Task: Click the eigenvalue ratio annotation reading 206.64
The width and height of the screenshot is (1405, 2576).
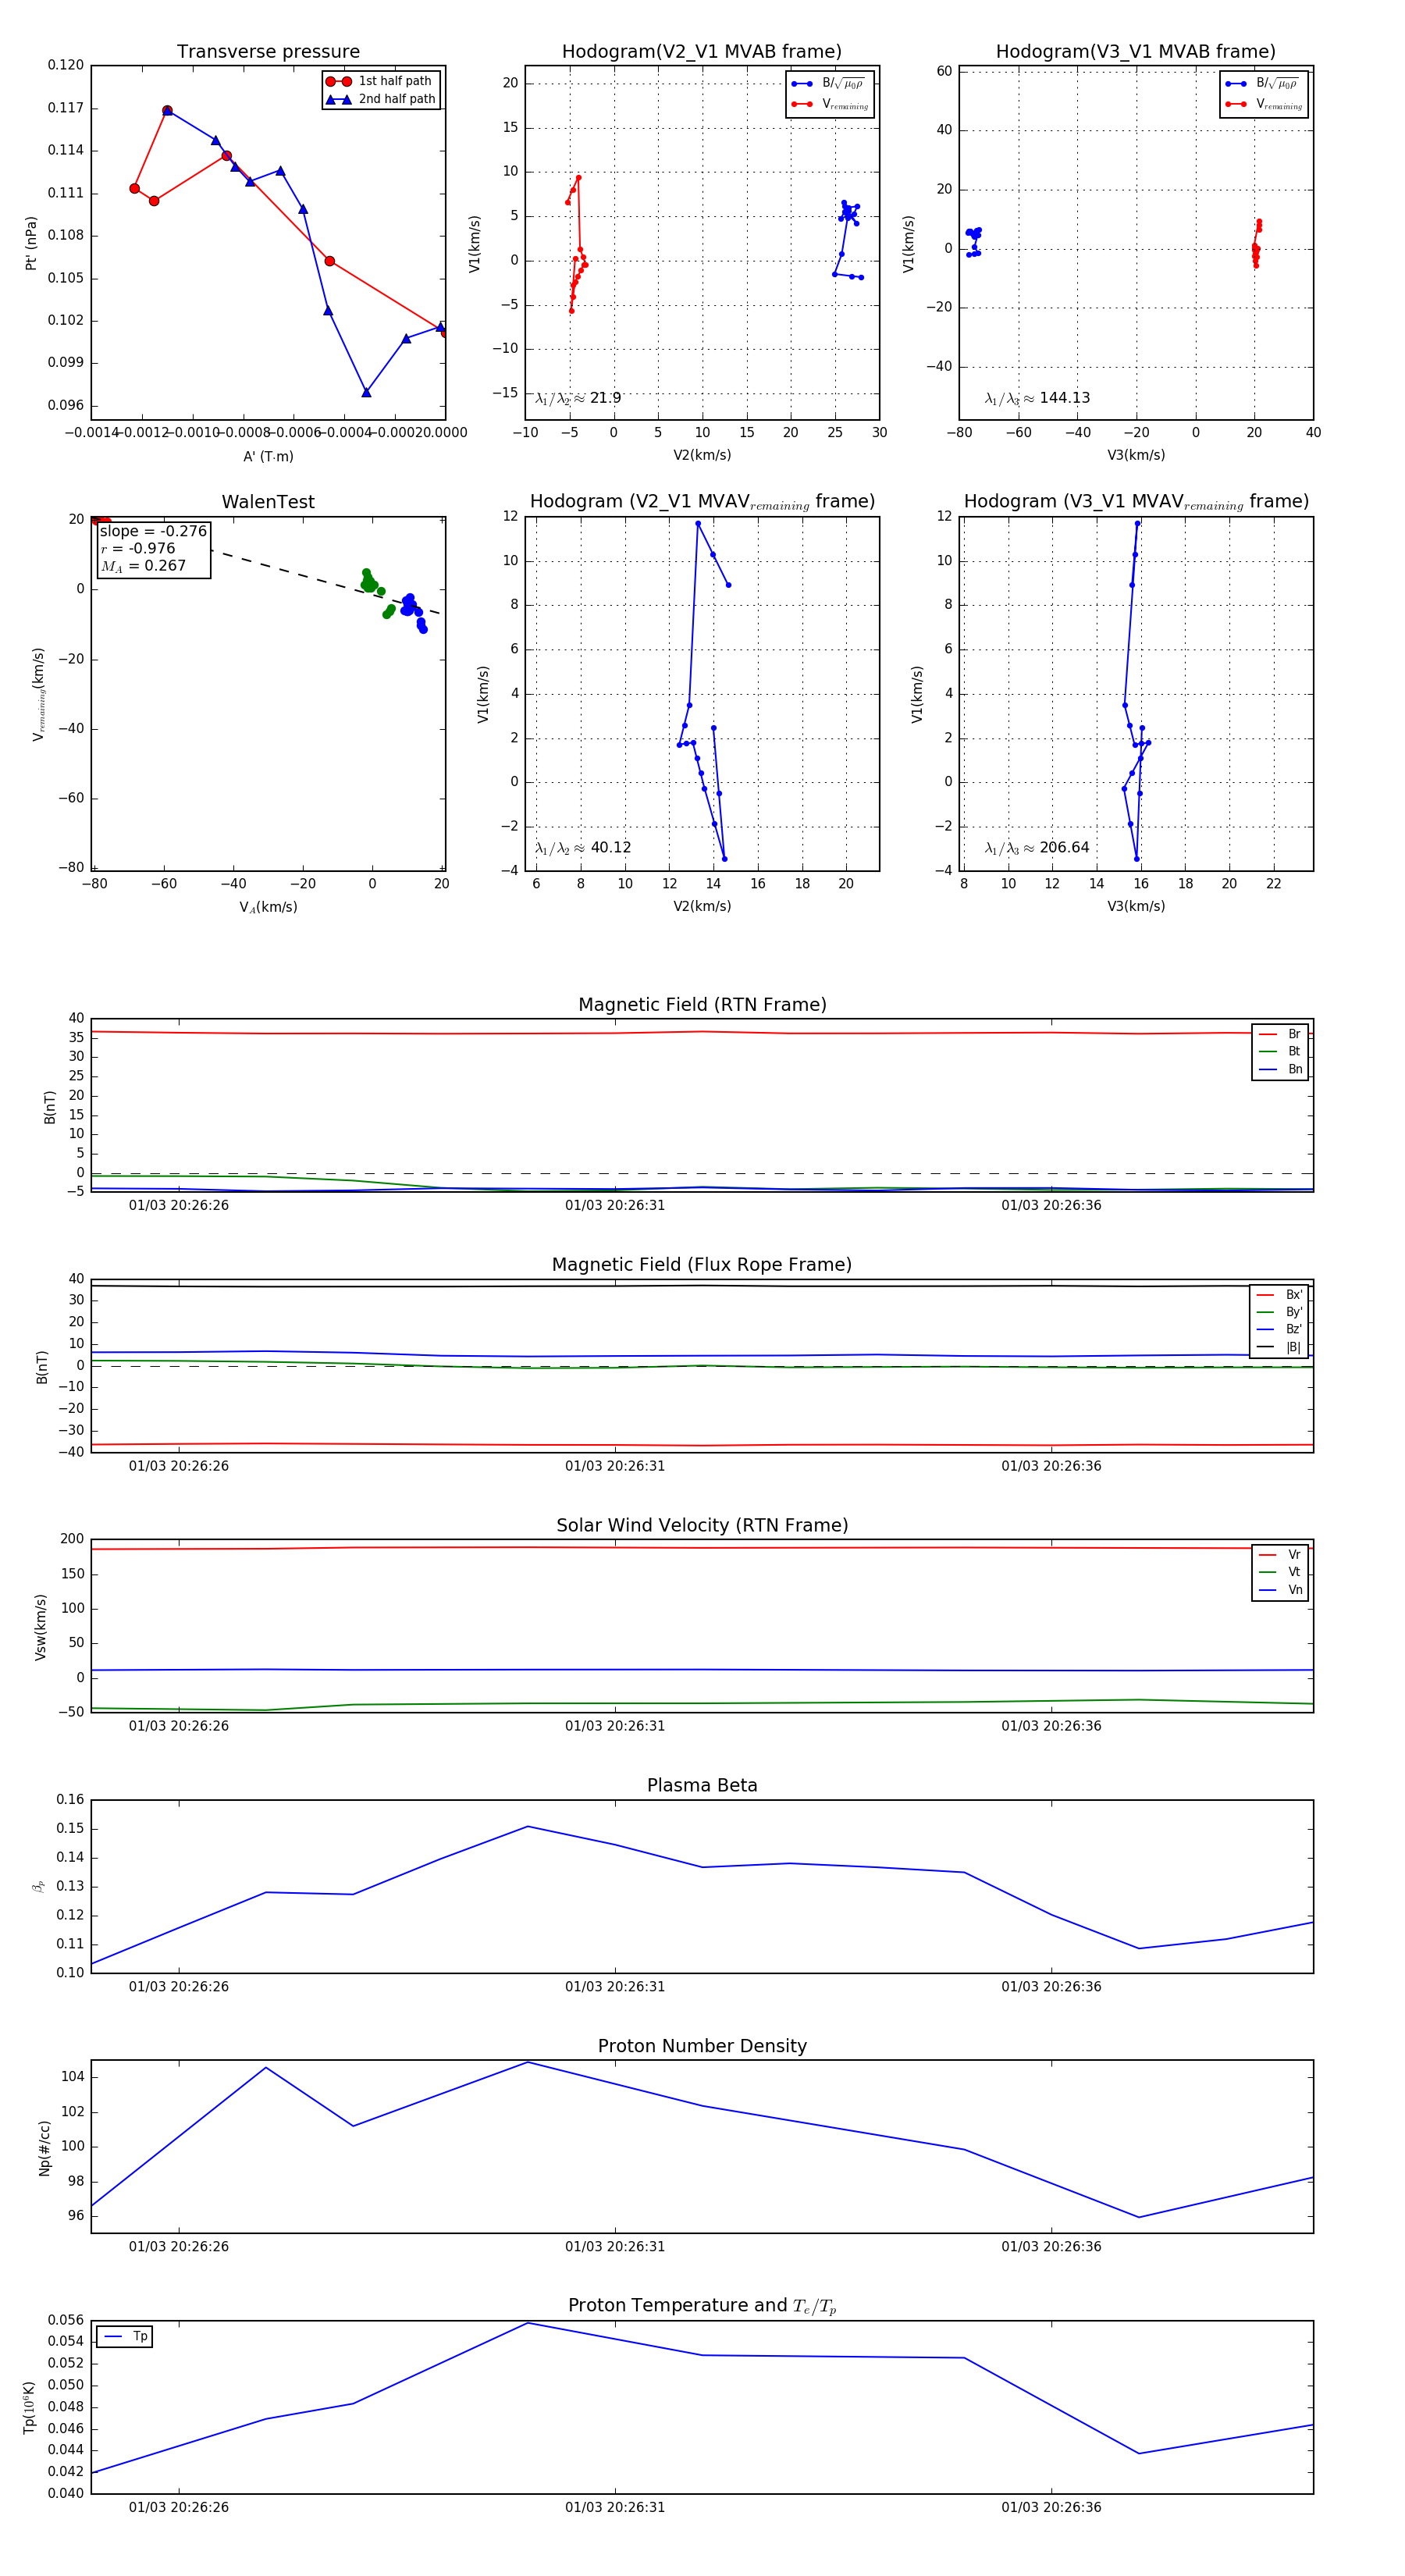Action: pyautogui.click(x=1037, y=848)
